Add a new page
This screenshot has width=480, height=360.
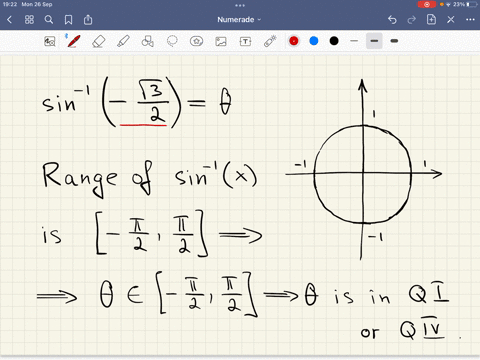[x=431, y=20]
